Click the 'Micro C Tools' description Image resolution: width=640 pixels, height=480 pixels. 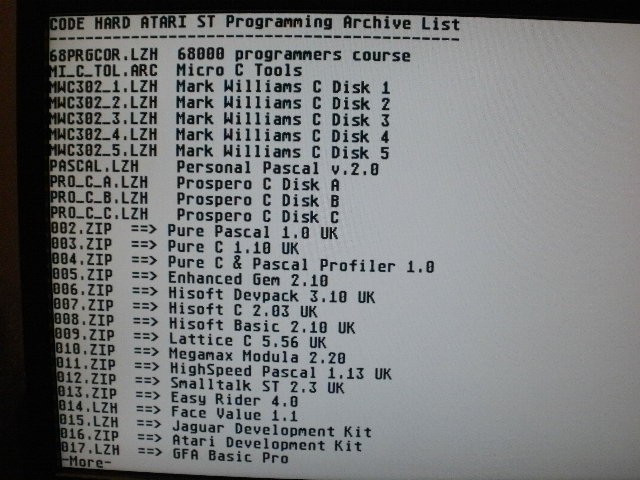239,70
